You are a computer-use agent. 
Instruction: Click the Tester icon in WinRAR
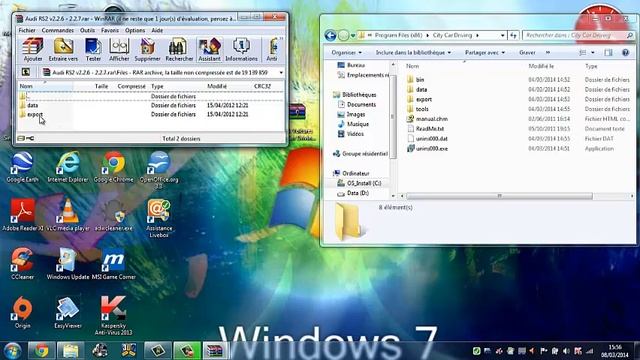[93, 49]
